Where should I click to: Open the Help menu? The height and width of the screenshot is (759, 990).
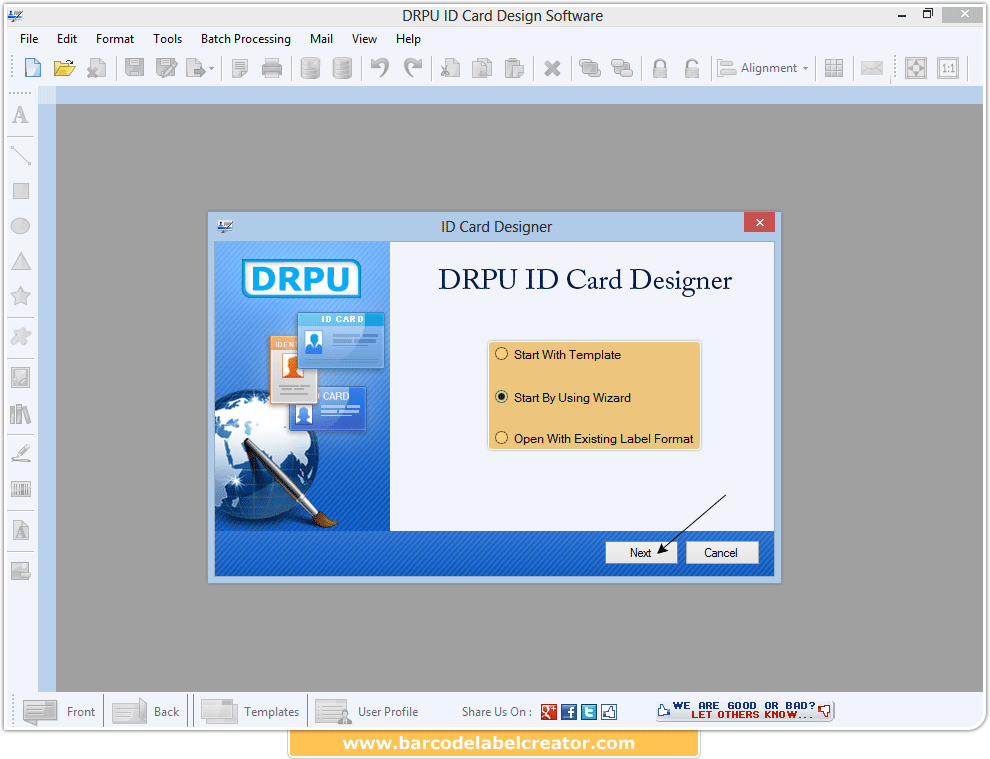pyautogui.click(x=409, y=39)
